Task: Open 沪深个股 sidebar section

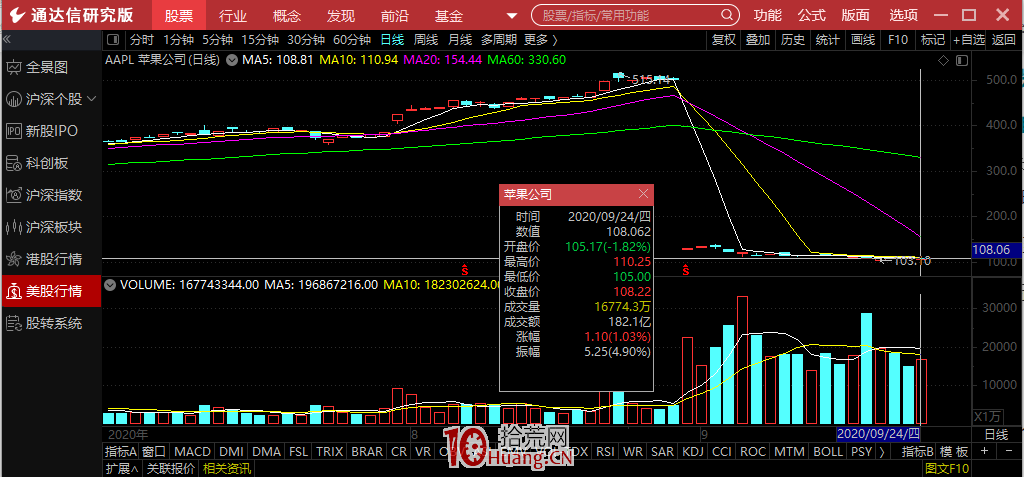Action: 44,99
